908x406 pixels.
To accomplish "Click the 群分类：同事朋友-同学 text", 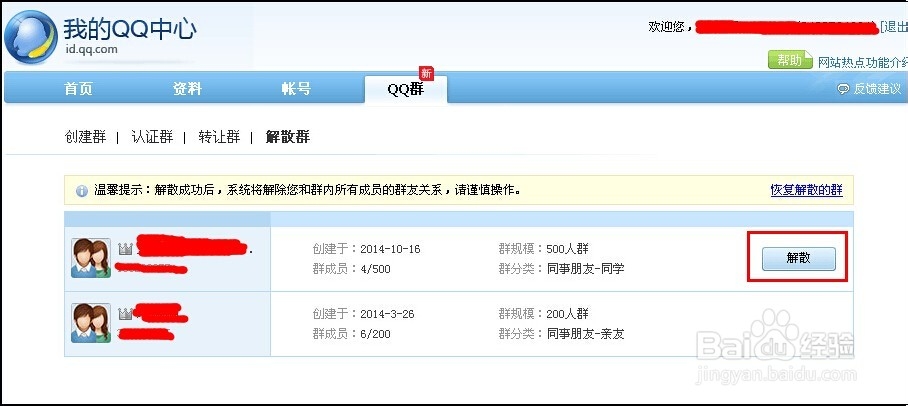I will click(562, 269).
